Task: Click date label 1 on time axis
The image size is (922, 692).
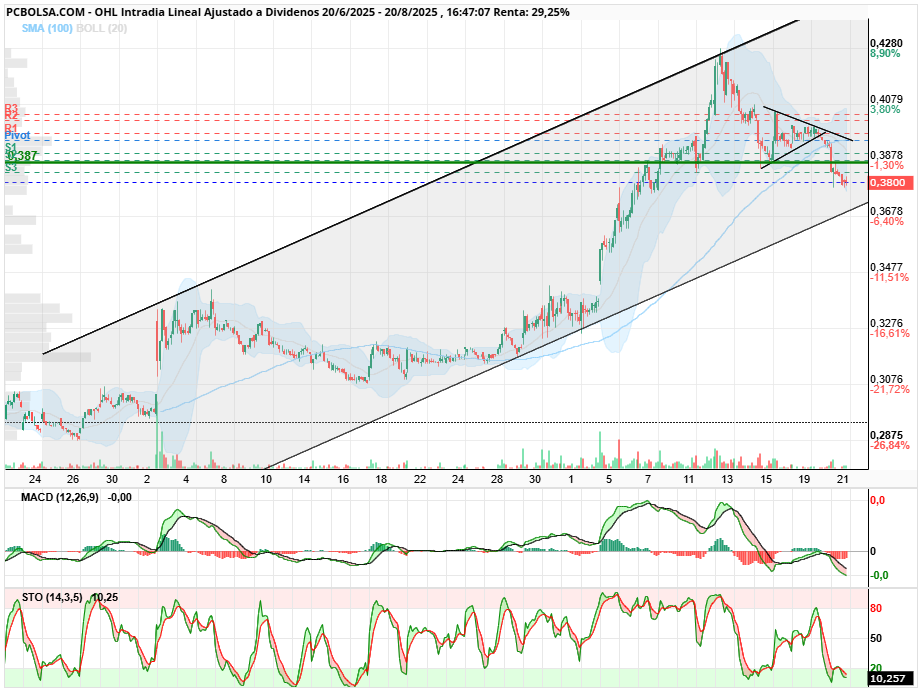Action: pos(571,479)
